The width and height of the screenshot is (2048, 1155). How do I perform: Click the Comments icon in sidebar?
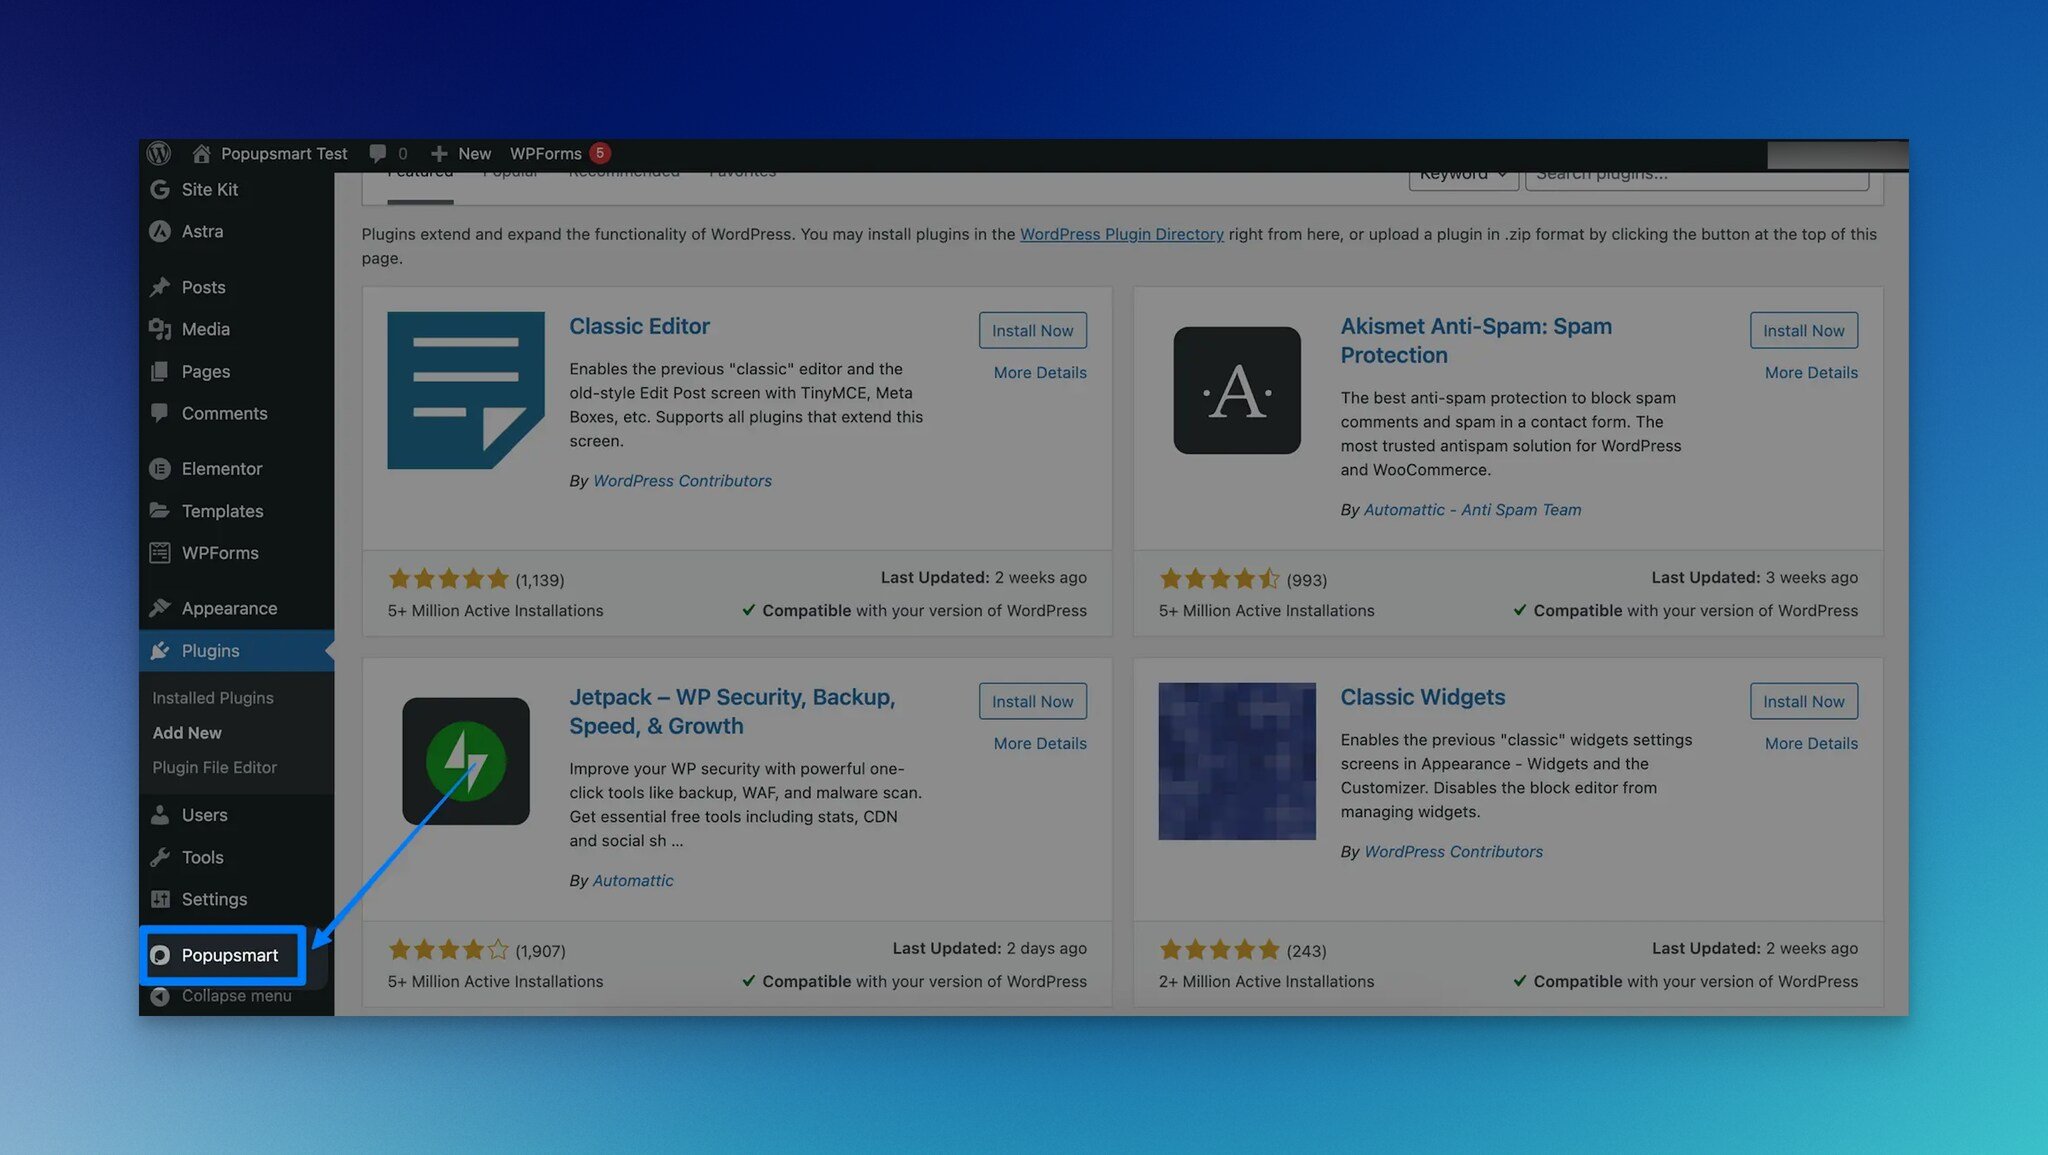pyautogui.click(x=160, y=414)
